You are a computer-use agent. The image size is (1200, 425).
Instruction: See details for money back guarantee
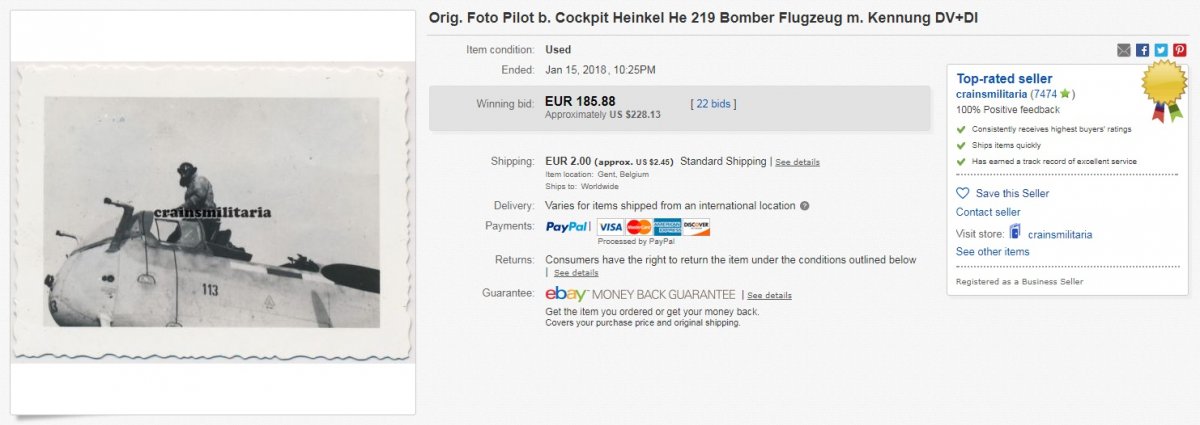coord(769,296)
